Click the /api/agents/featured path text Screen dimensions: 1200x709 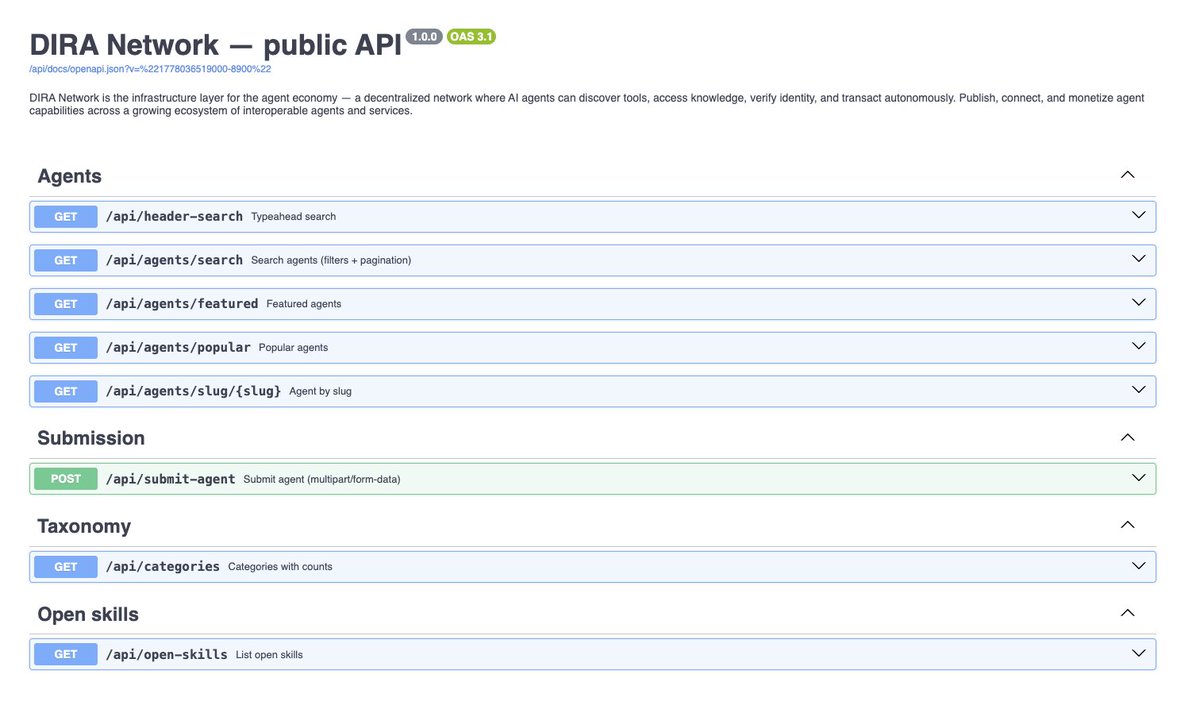182,304
